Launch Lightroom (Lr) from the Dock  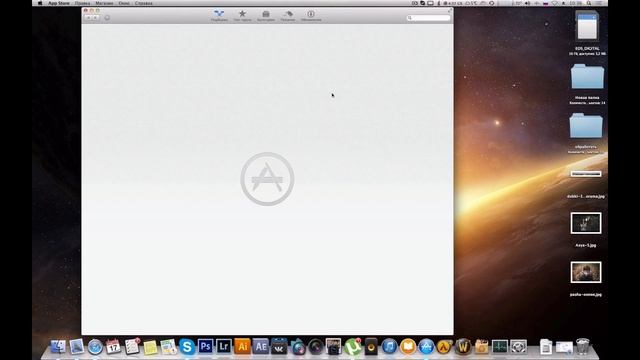tap(224, 347)
